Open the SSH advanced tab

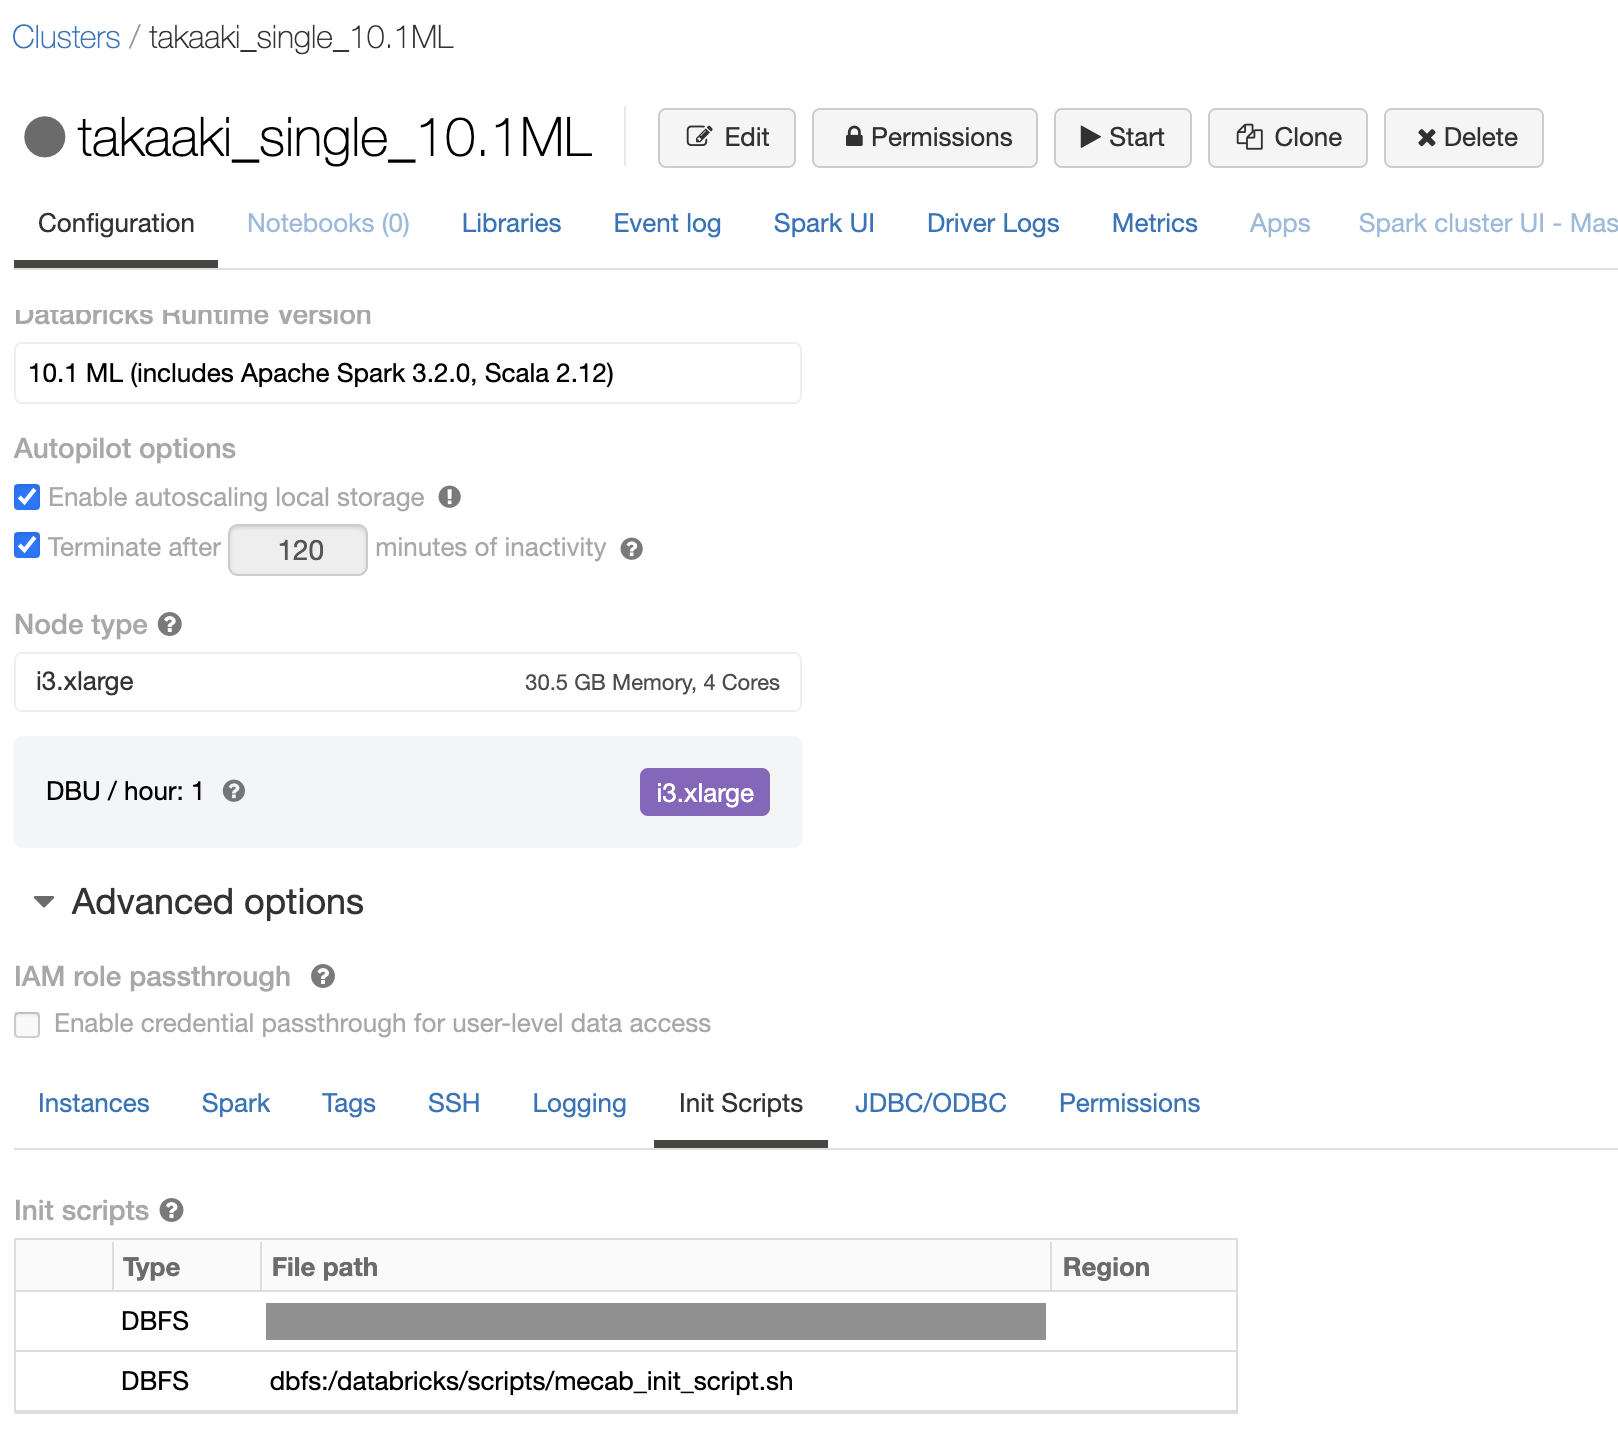tap(454, 1103)
